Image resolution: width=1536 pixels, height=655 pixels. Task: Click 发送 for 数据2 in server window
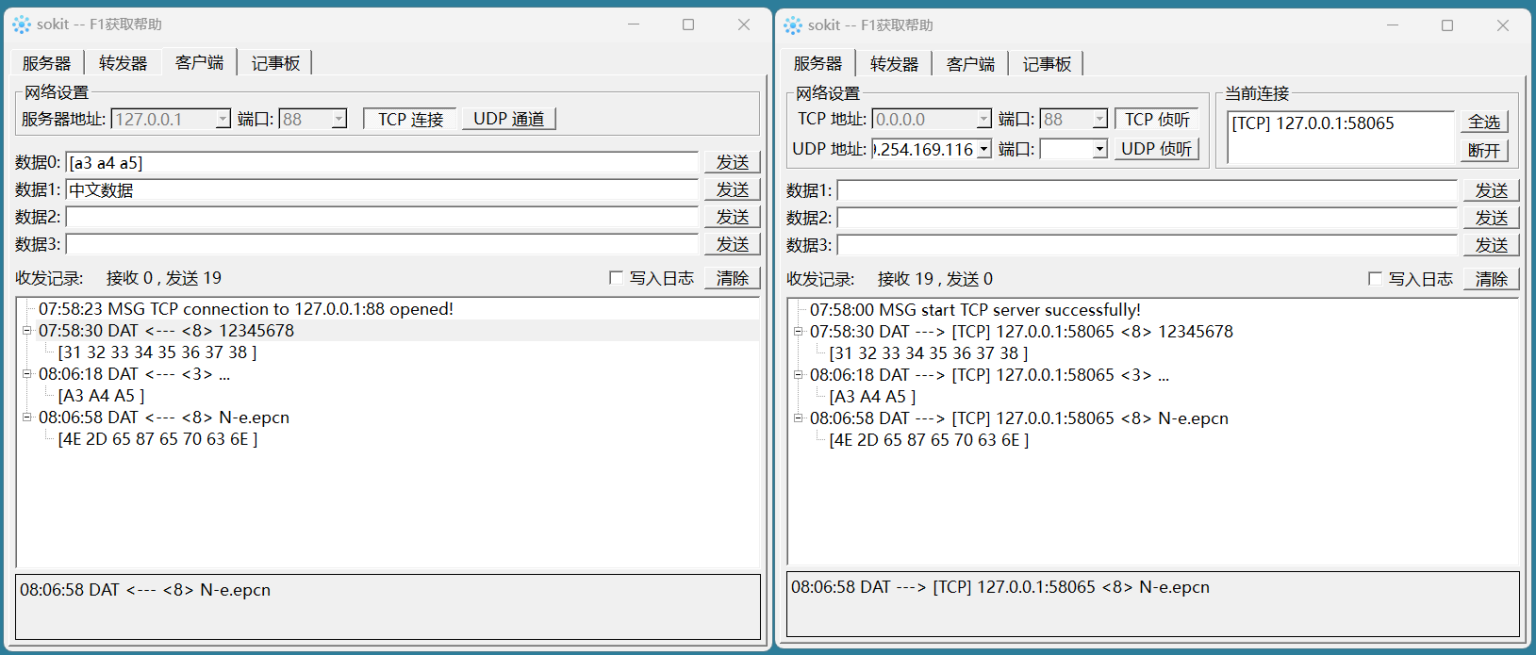pos(1491,217)
